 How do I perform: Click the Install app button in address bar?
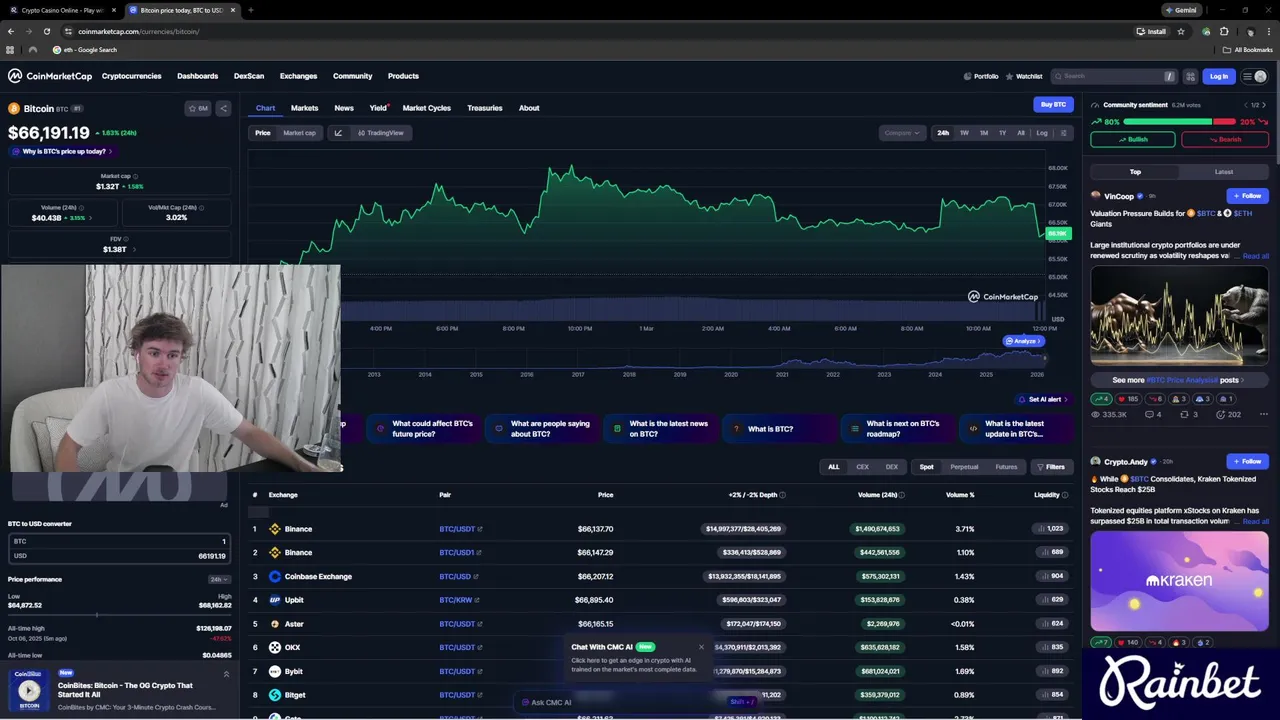1151,31
